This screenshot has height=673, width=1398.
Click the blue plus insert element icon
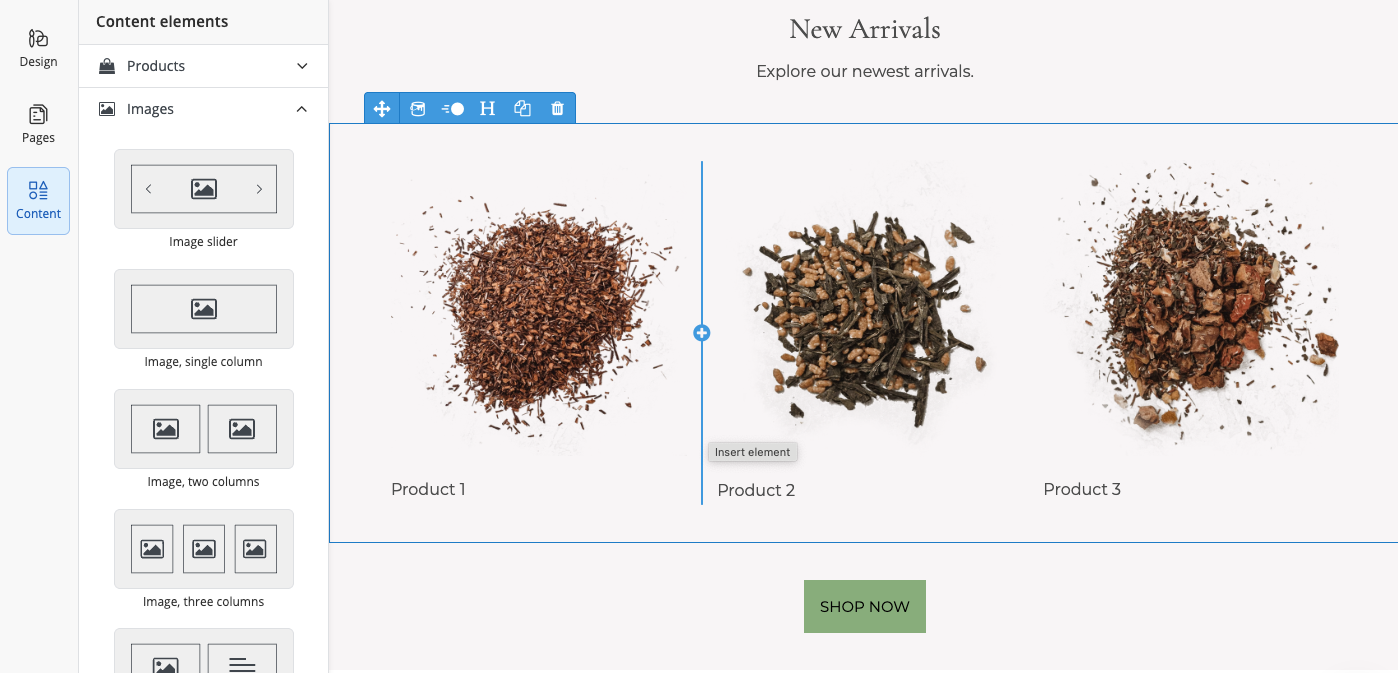[702, 333]
